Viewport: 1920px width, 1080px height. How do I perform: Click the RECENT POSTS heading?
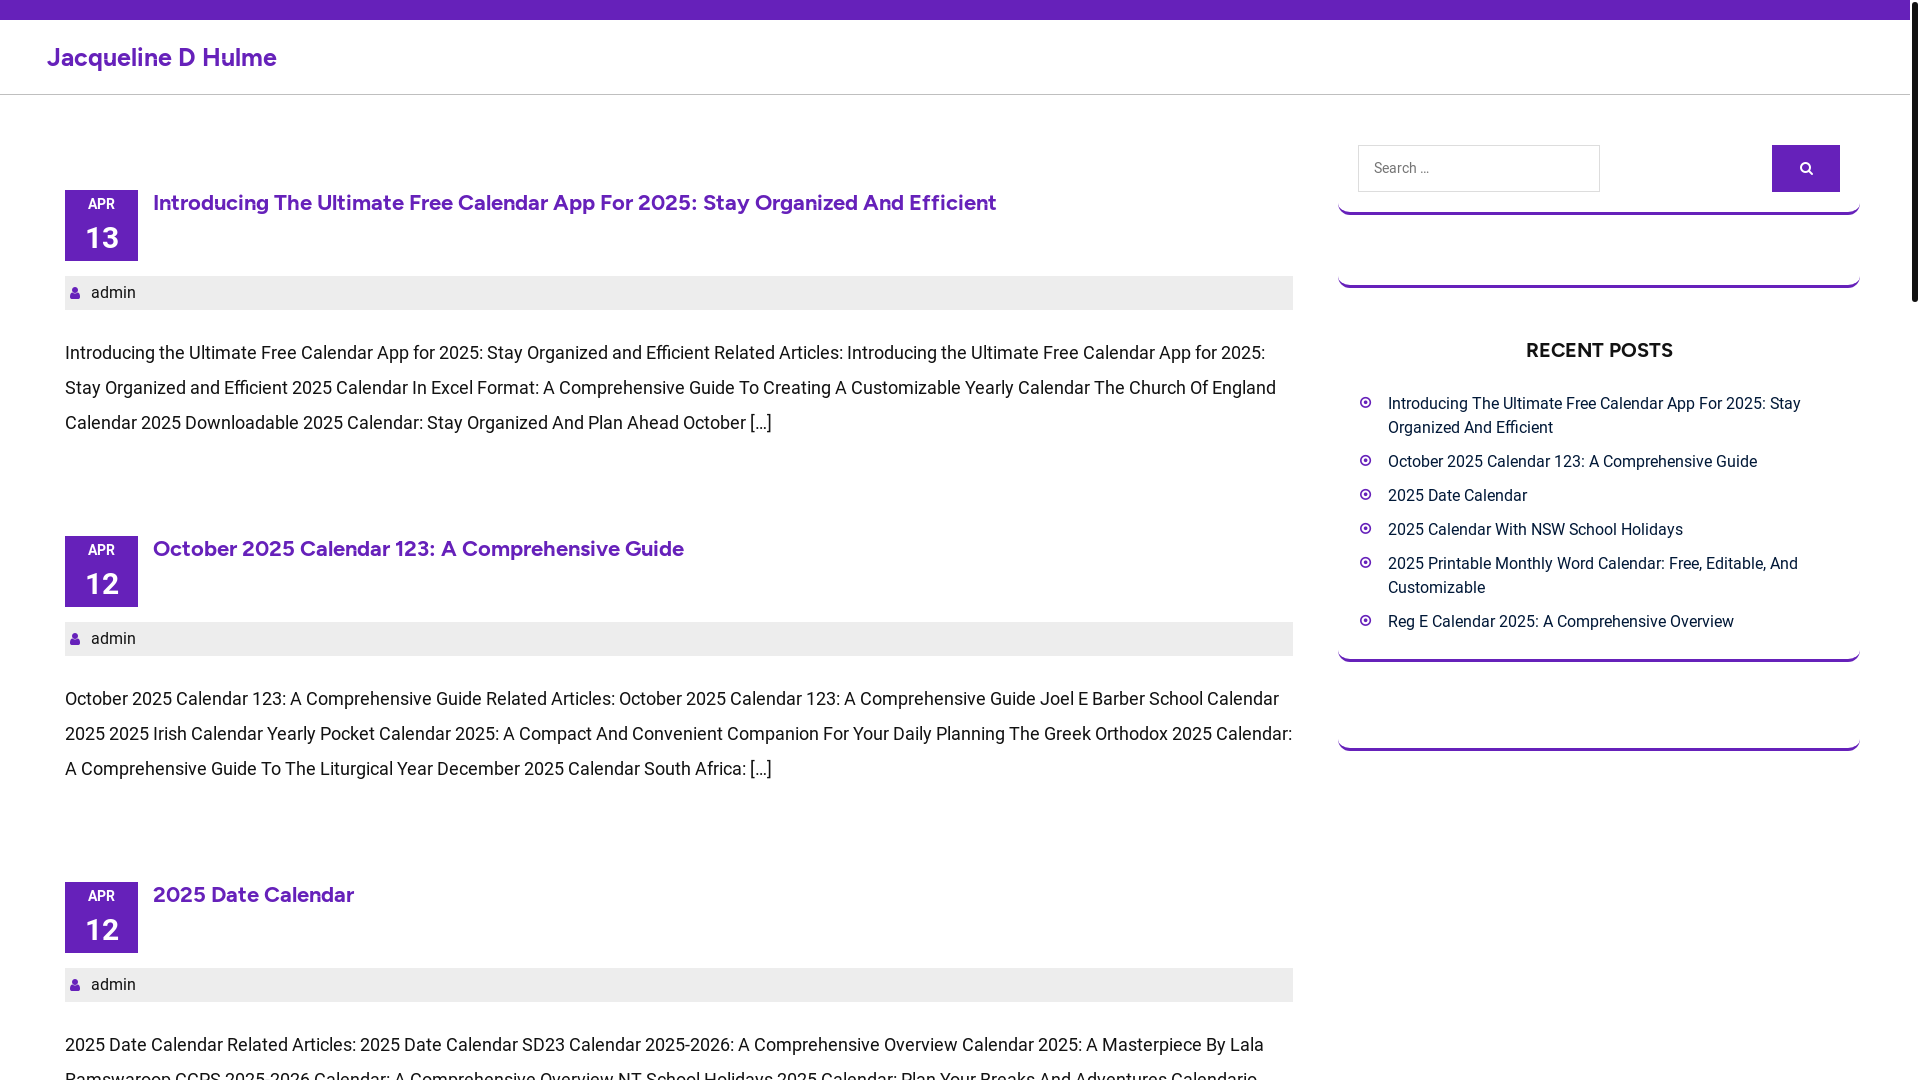pos(1599,350)
